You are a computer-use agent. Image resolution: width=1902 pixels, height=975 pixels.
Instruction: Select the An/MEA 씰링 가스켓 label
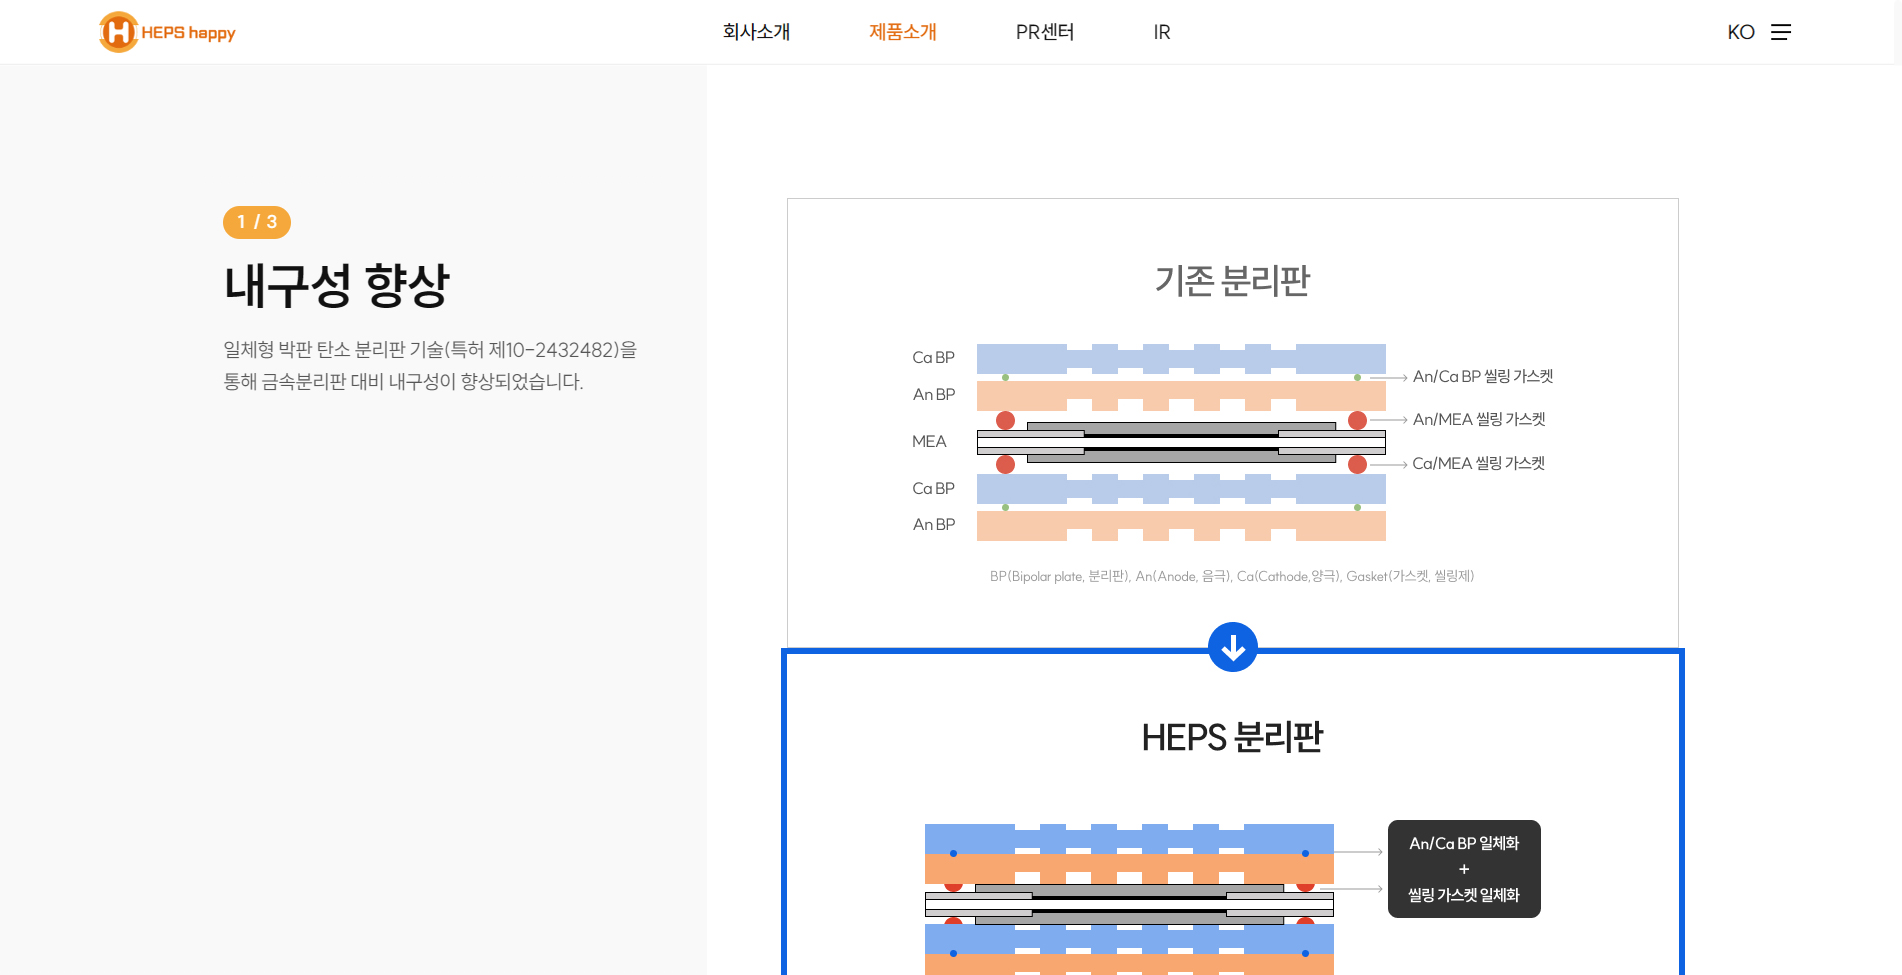coord(1478,420)
